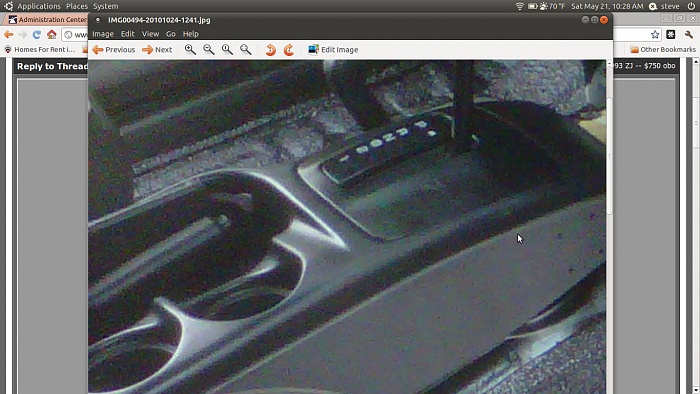Open the Other Bookmarks folder

pyautogui.click(x=663, y=50)
